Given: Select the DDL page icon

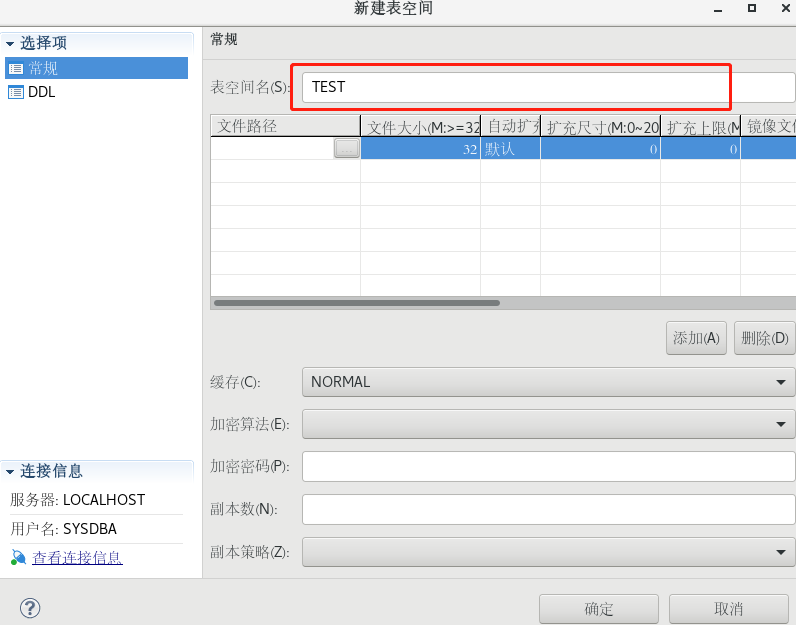Looking at the screenshot, I should coord(16,92).
